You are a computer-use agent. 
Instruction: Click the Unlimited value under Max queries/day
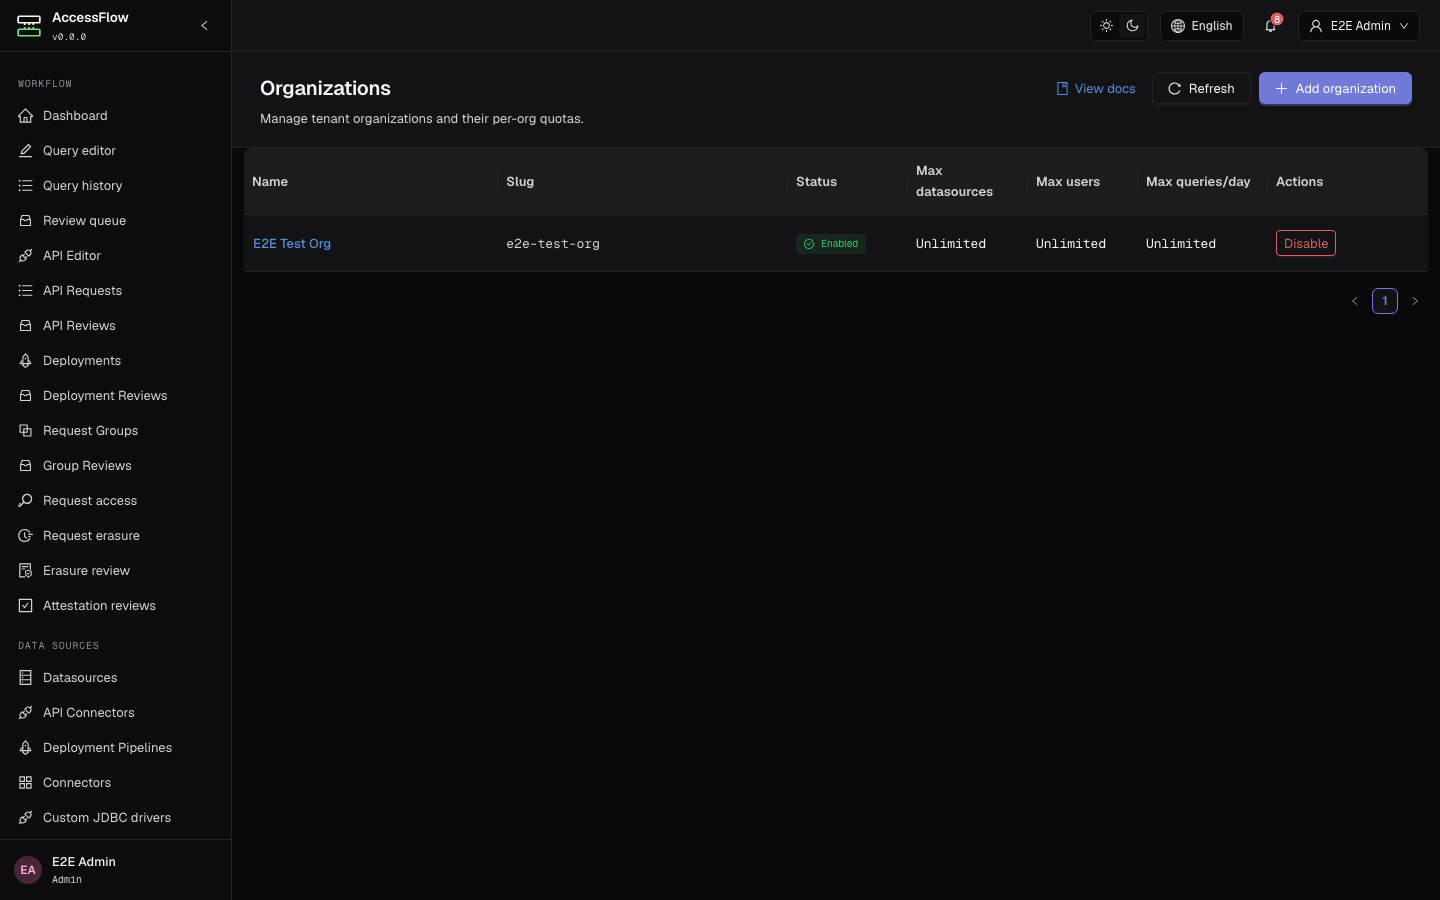click(1181, 244)
